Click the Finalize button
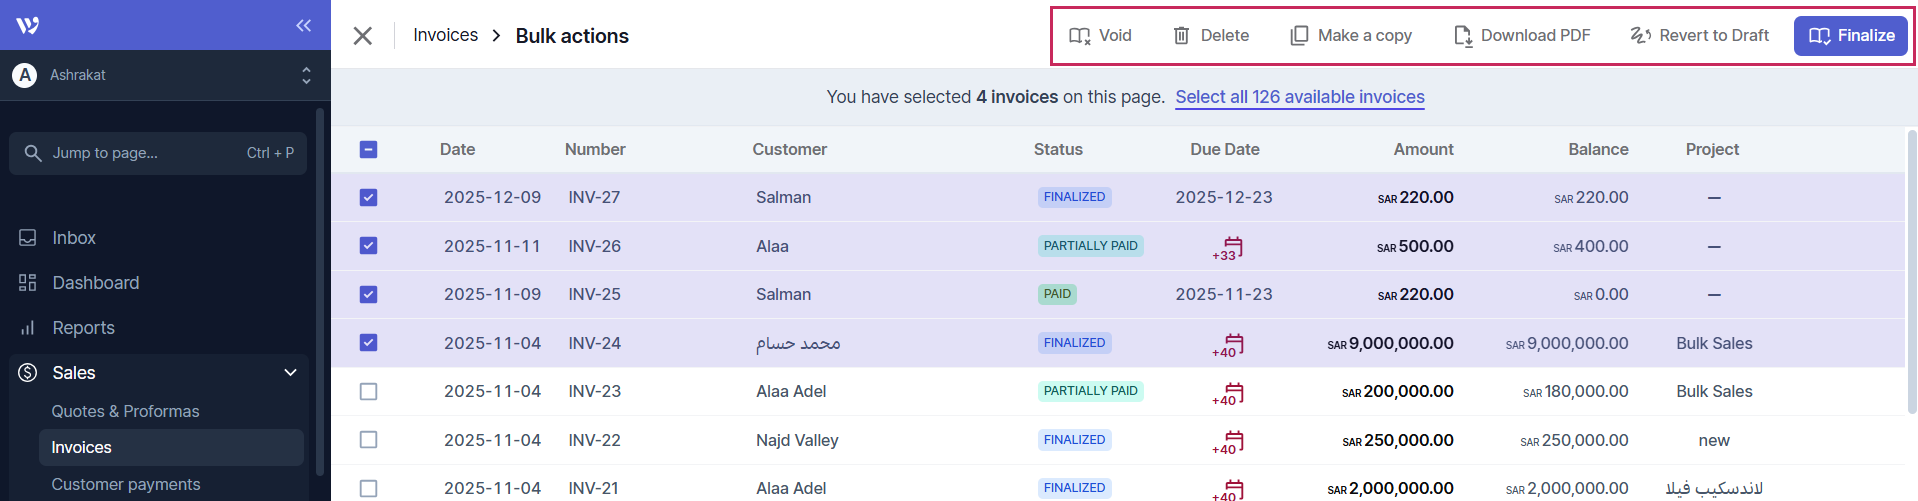 coord(1850,36)
